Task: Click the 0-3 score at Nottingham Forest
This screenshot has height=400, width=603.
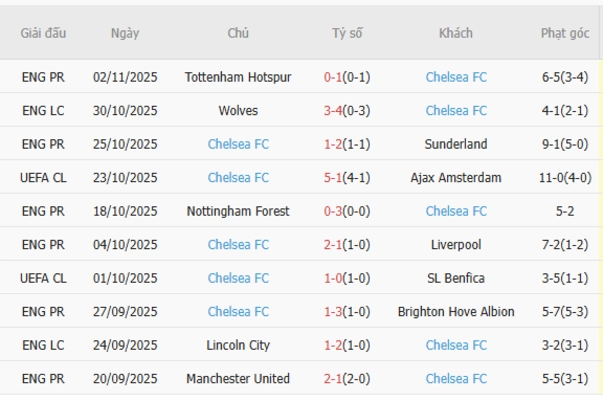Action: pyautogui.click(x=334, y=211)
